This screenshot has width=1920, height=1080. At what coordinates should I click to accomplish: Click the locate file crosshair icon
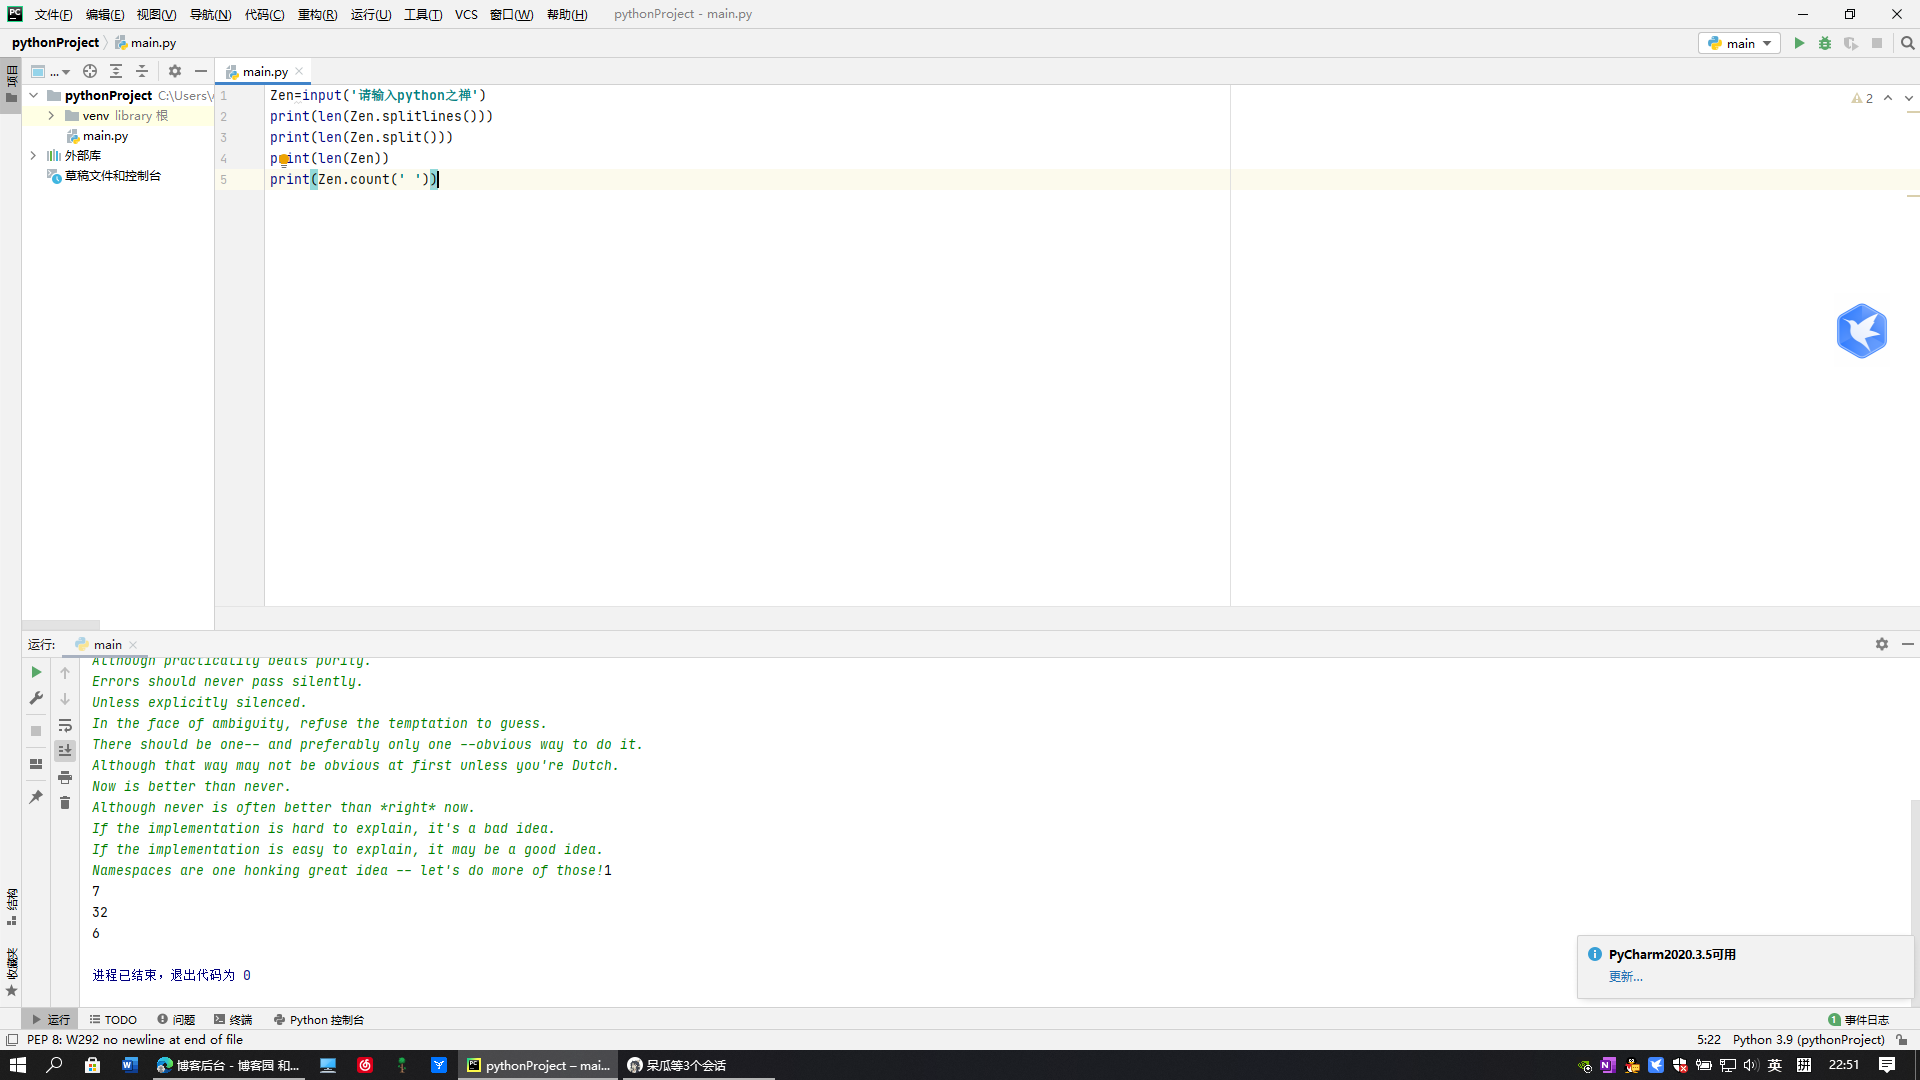(90, 71)
